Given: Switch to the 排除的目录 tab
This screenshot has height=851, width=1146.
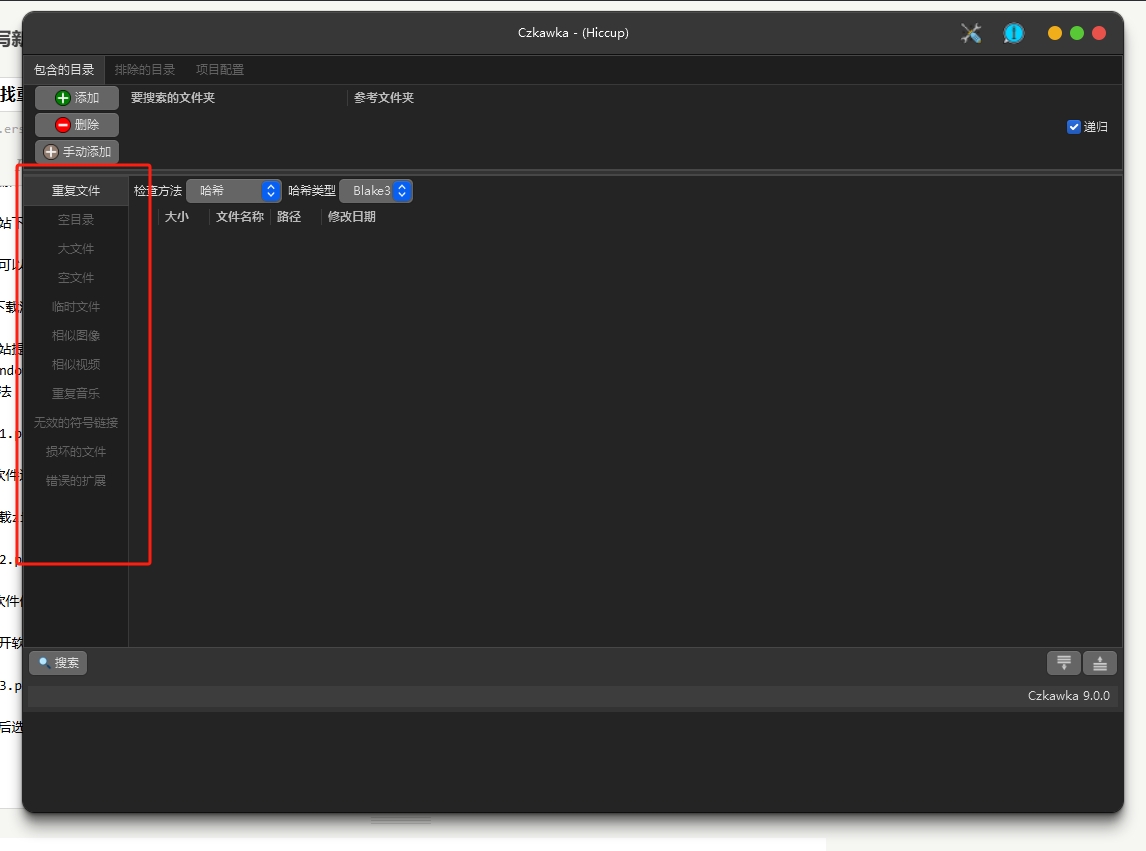Looking at the screenshot, I should coord(145,70).
